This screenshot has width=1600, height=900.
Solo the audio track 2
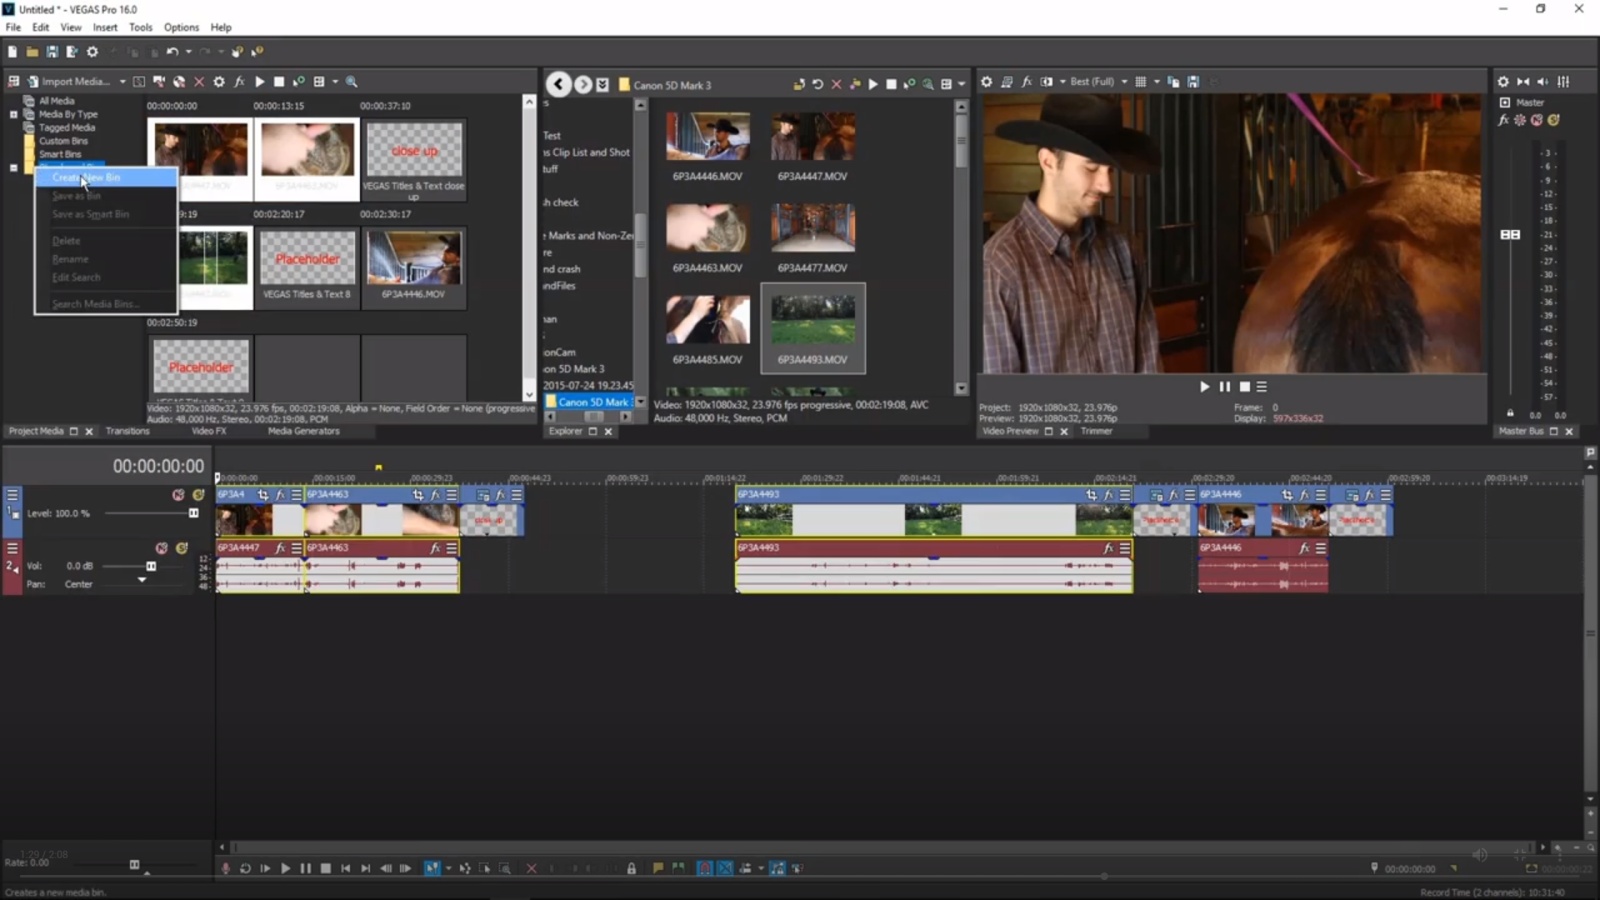pyautogui.click(x=182, y=548)
